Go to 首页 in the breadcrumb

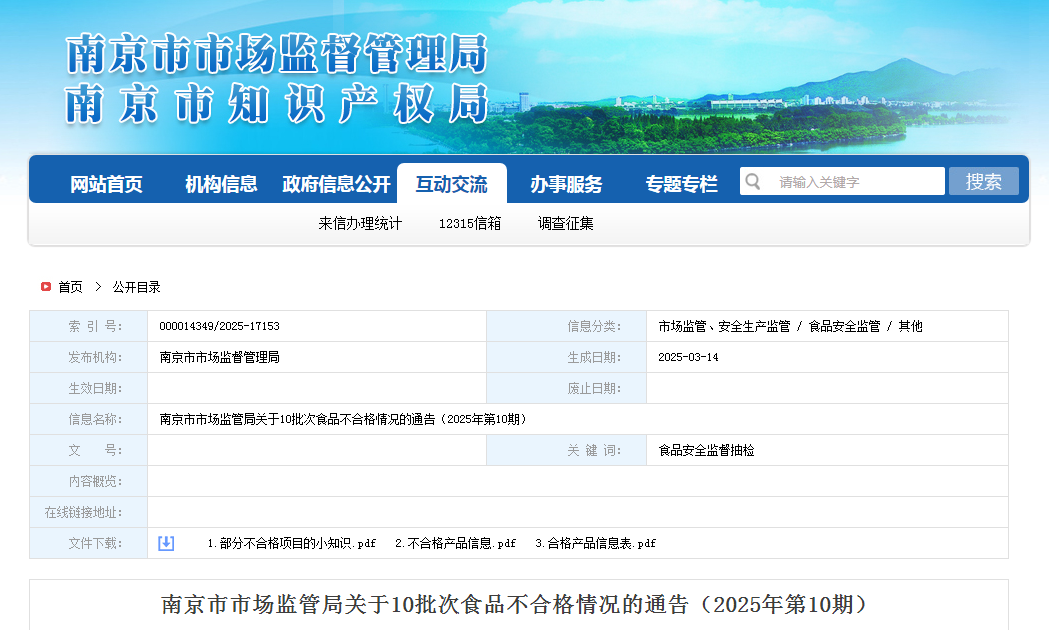pos(70,287)
